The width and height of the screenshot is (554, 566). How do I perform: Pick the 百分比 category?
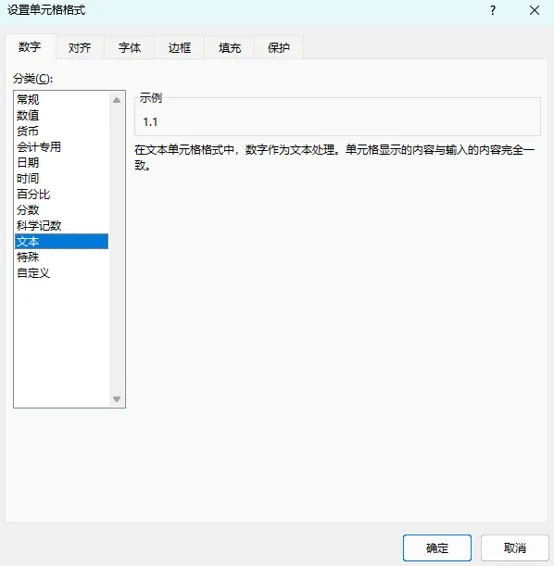(x=62, y=194)
